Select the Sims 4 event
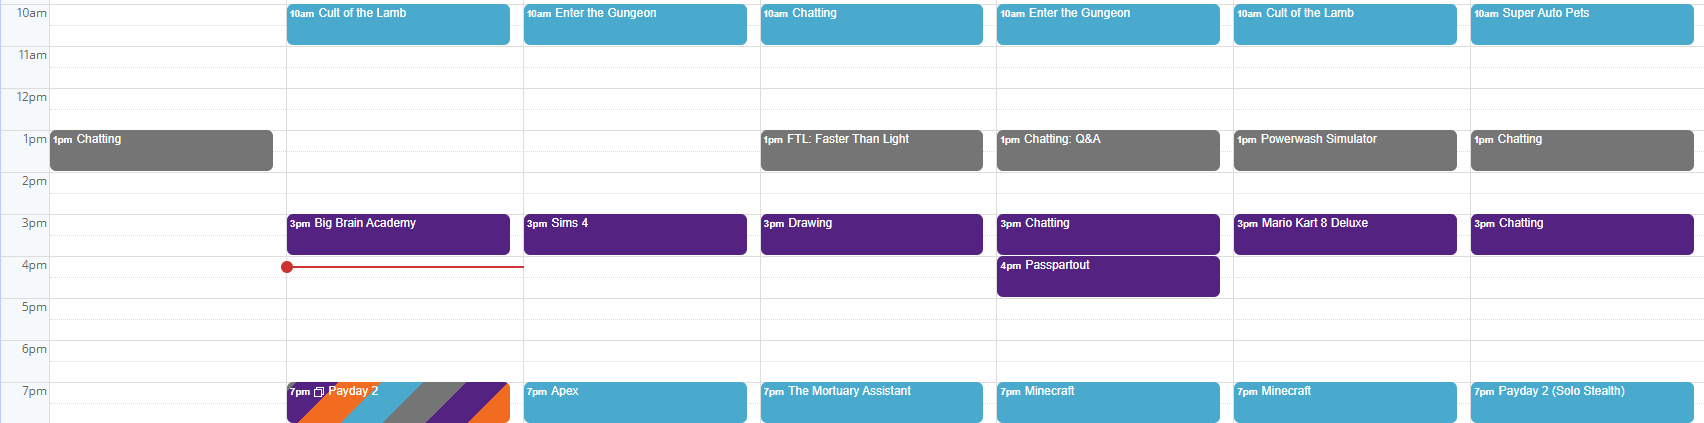1704x423 pixels. [x=635, y=234]
